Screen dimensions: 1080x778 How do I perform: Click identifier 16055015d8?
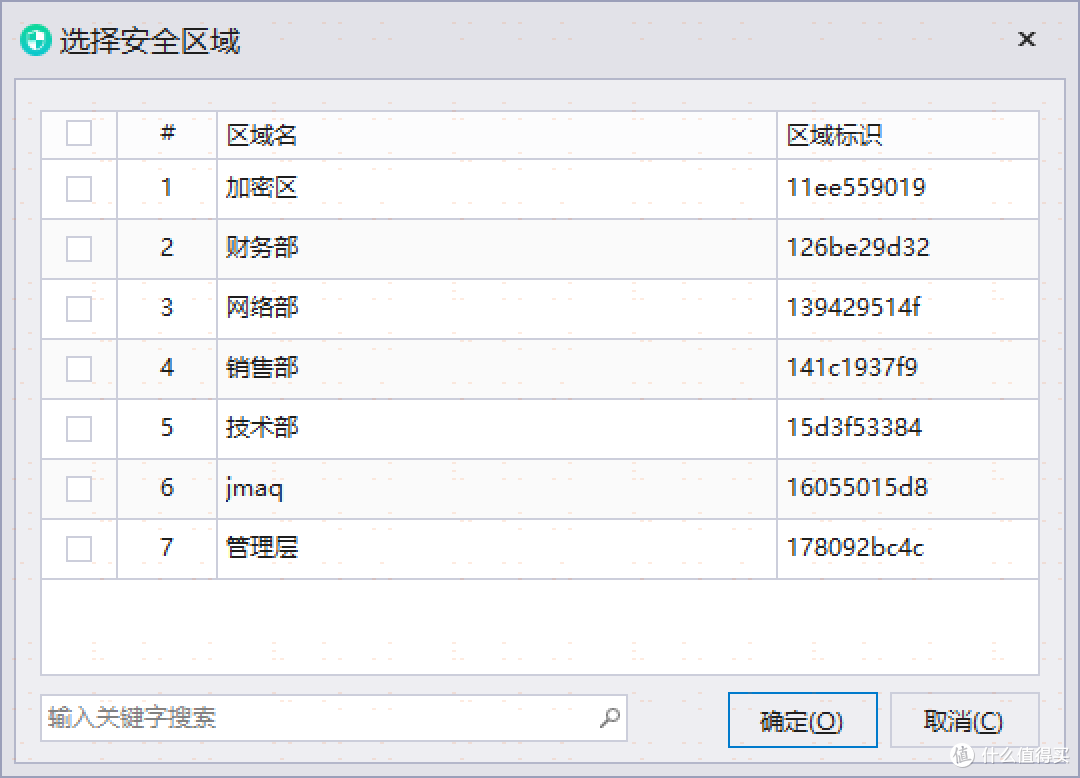[858, 487]
